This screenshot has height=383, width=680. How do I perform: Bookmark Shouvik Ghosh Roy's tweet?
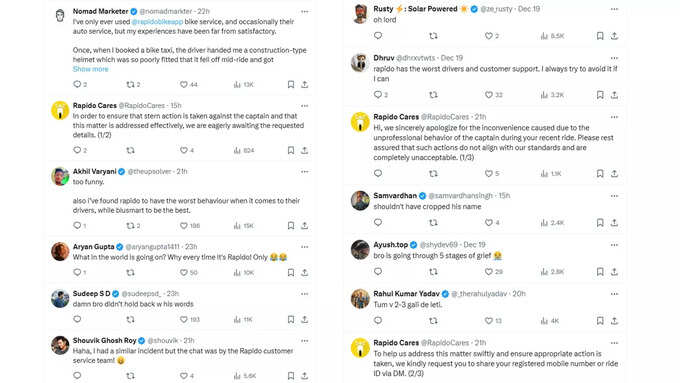291,376
